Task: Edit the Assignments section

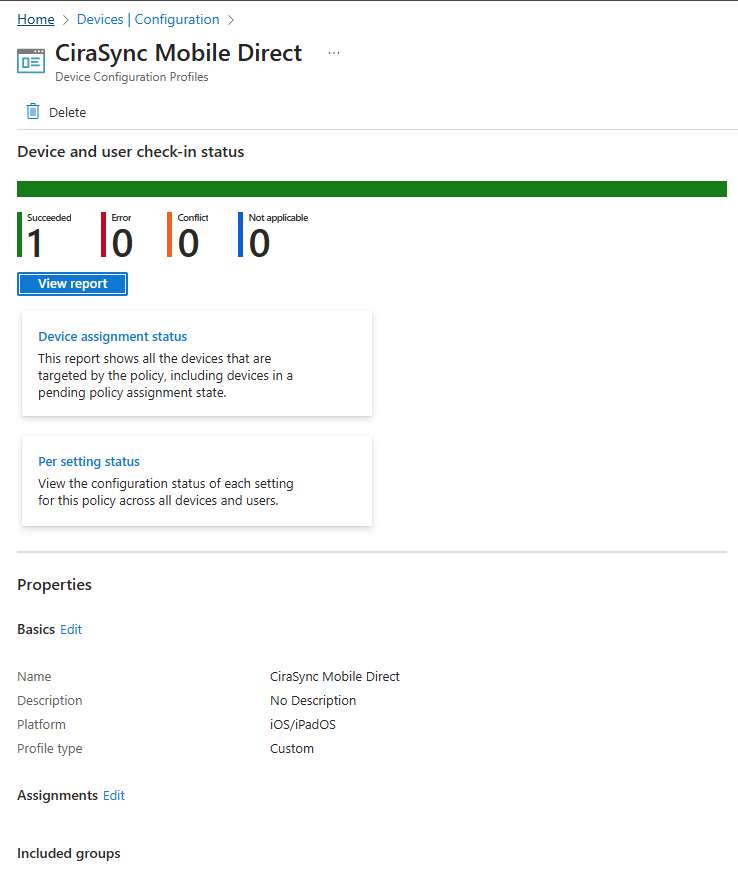Action: click(114, 795)
